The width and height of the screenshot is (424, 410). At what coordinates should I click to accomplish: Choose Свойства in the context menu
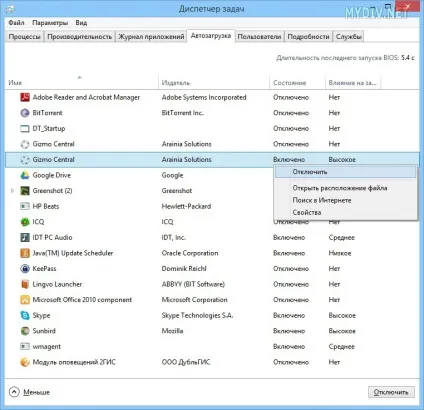(345, 212)
